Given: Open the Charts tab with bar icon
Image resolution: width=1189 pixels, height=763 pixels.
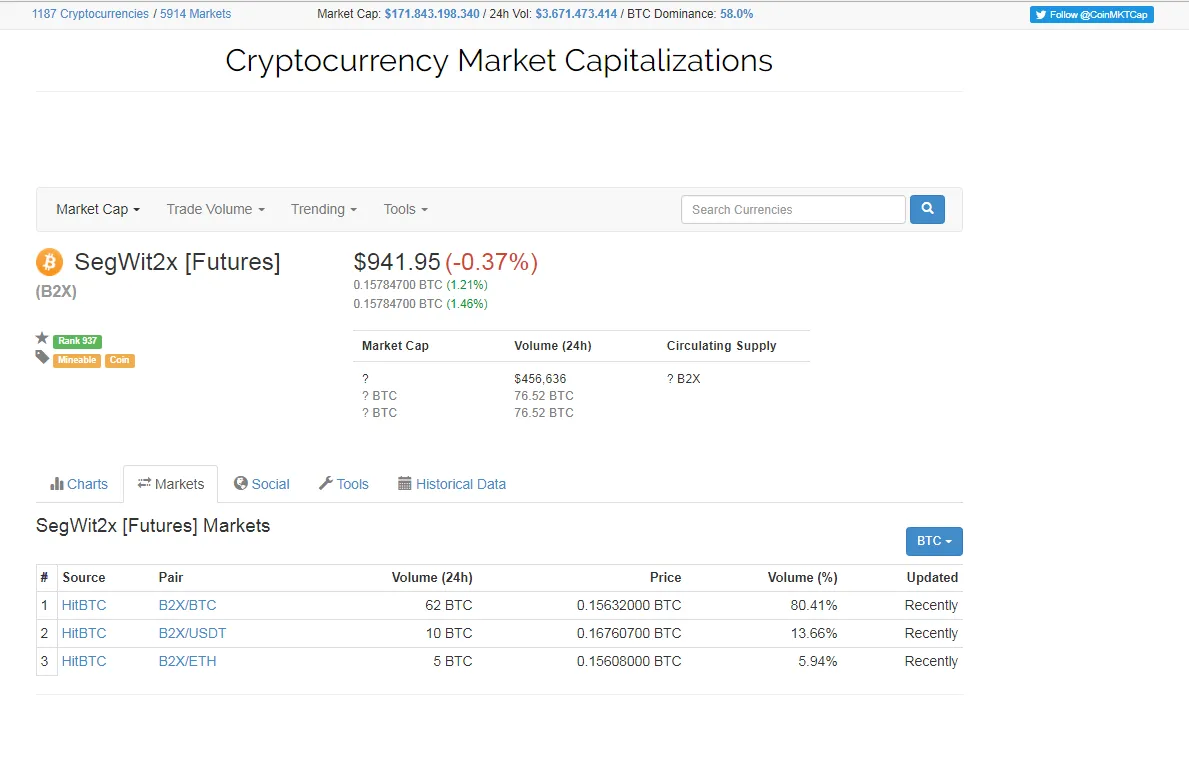Looking at the screenshot, I should click(79, 484).
